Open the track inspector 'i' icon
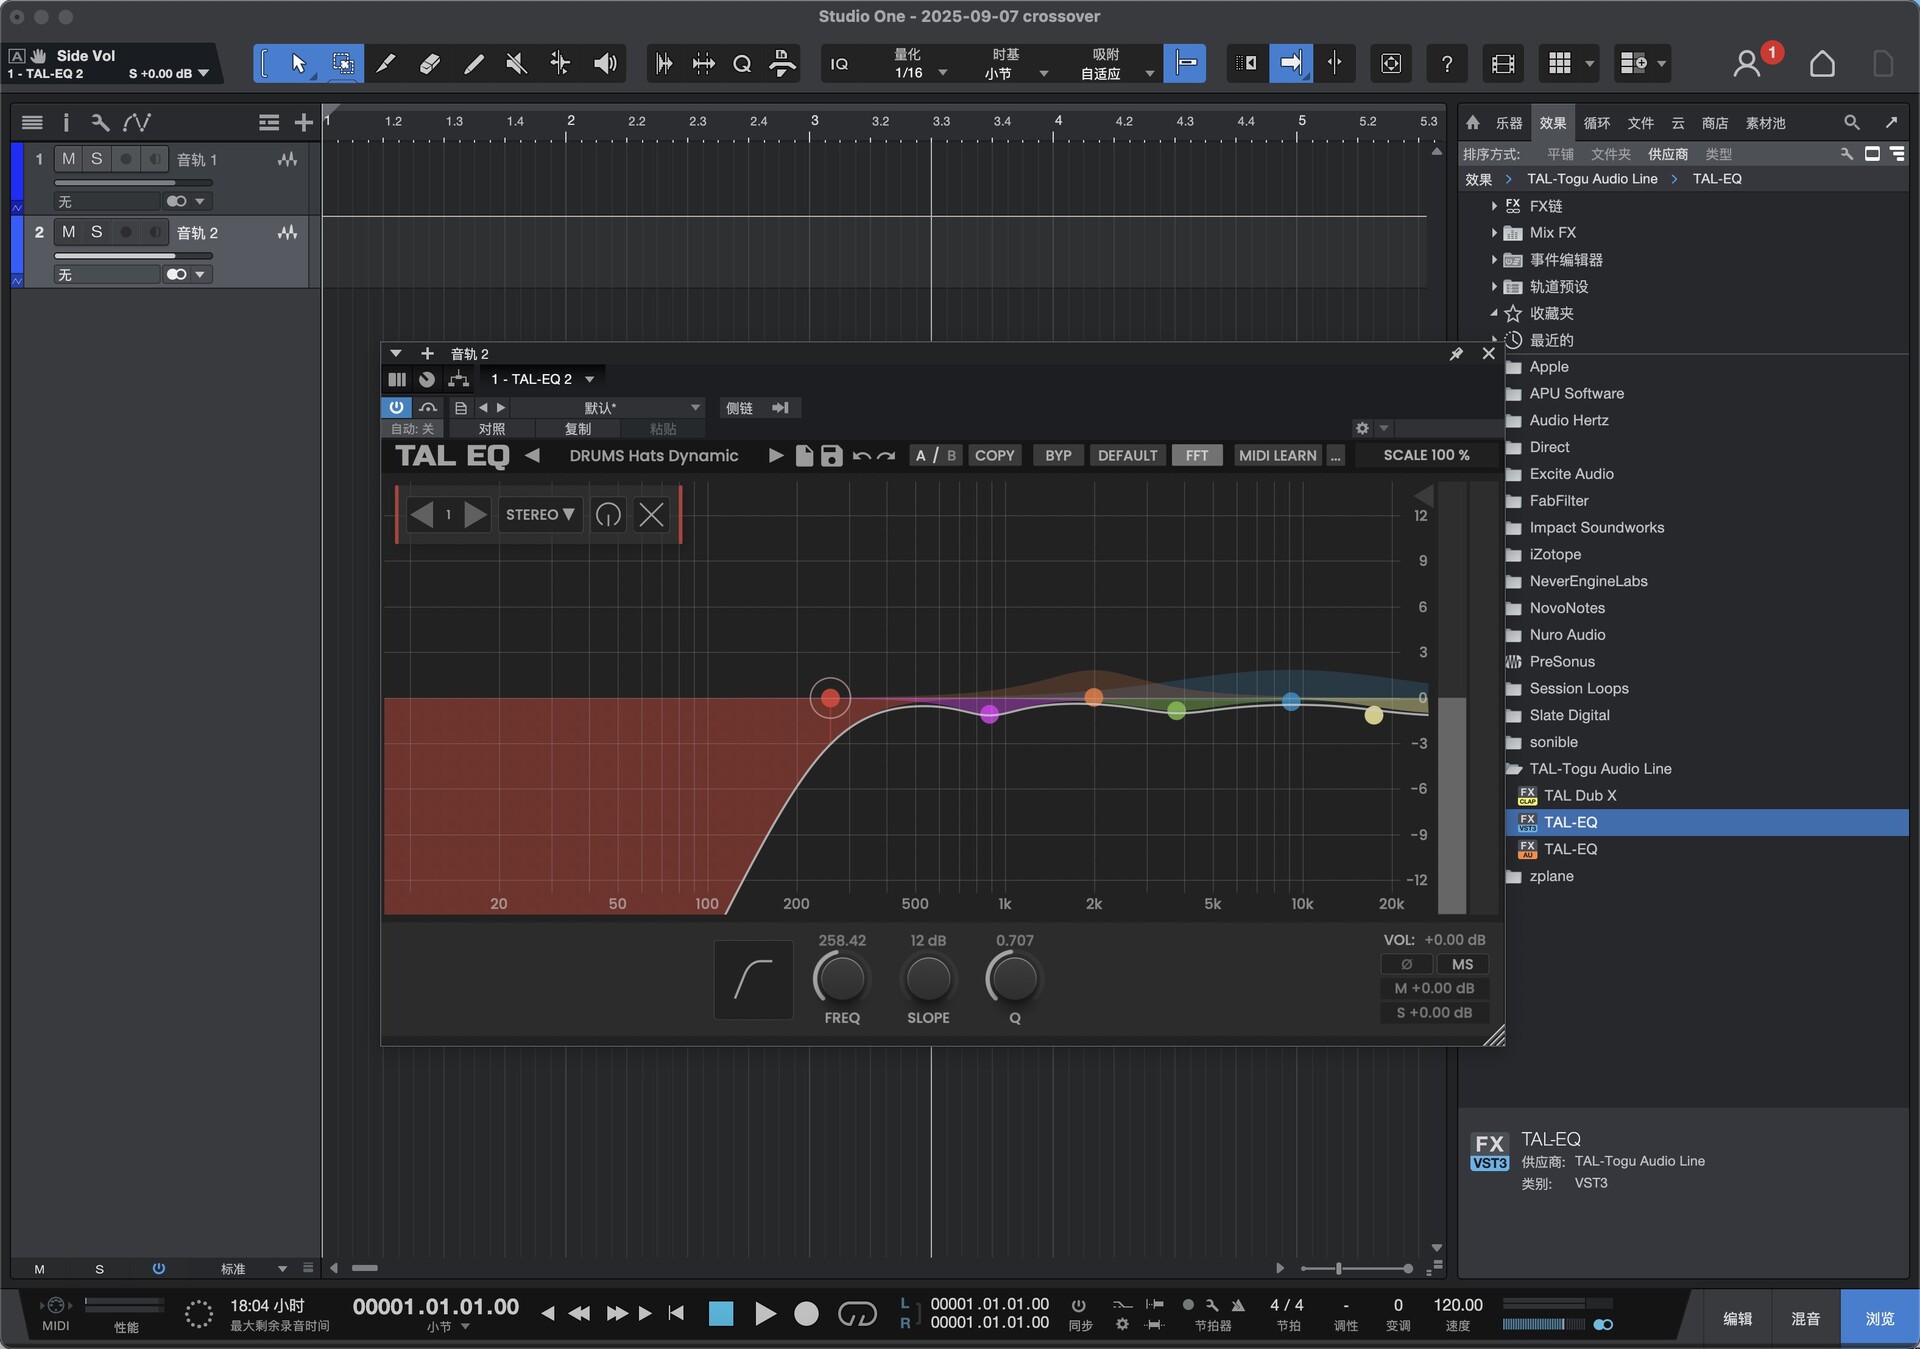This screenshot has height=1349, width=1920. [66, 122]
